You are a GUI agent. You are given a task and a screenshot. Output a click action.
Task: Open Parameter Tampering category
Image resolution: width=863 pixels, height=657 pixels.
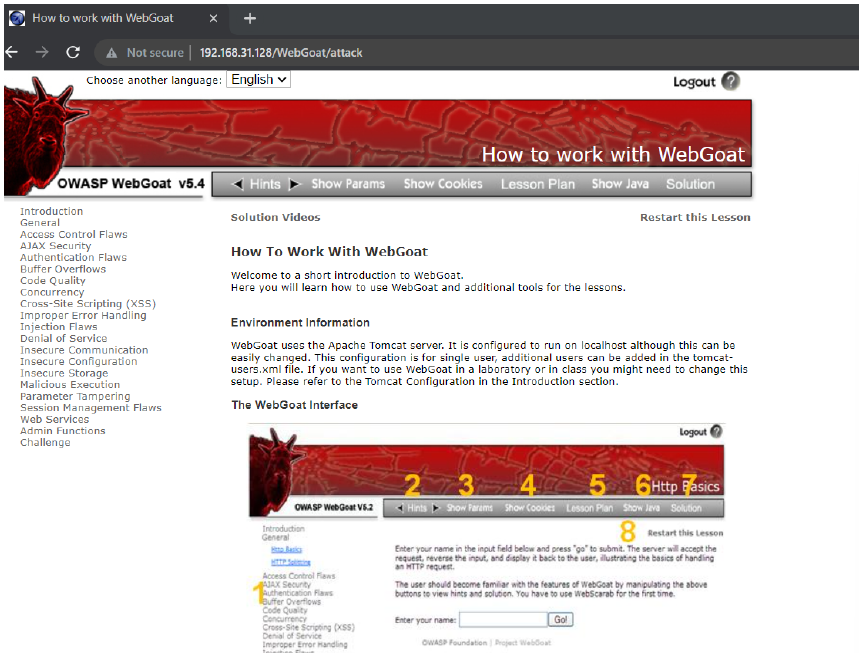tap(75, 396)
